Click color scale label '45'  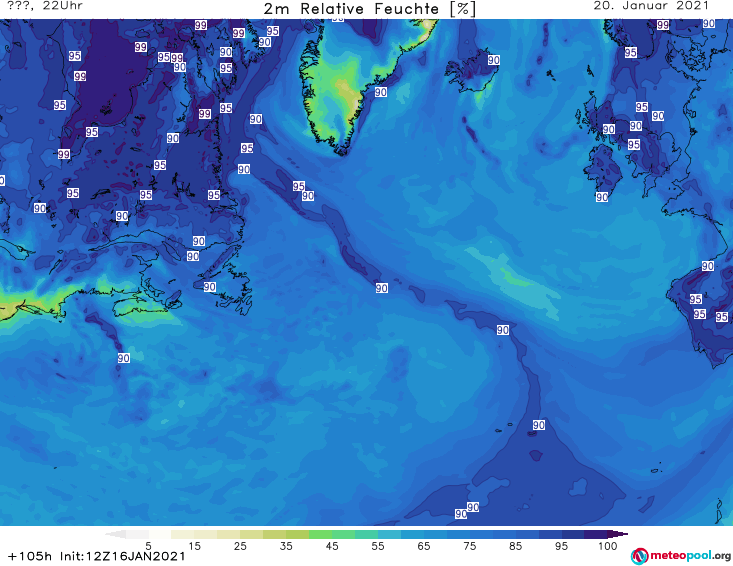331,546
